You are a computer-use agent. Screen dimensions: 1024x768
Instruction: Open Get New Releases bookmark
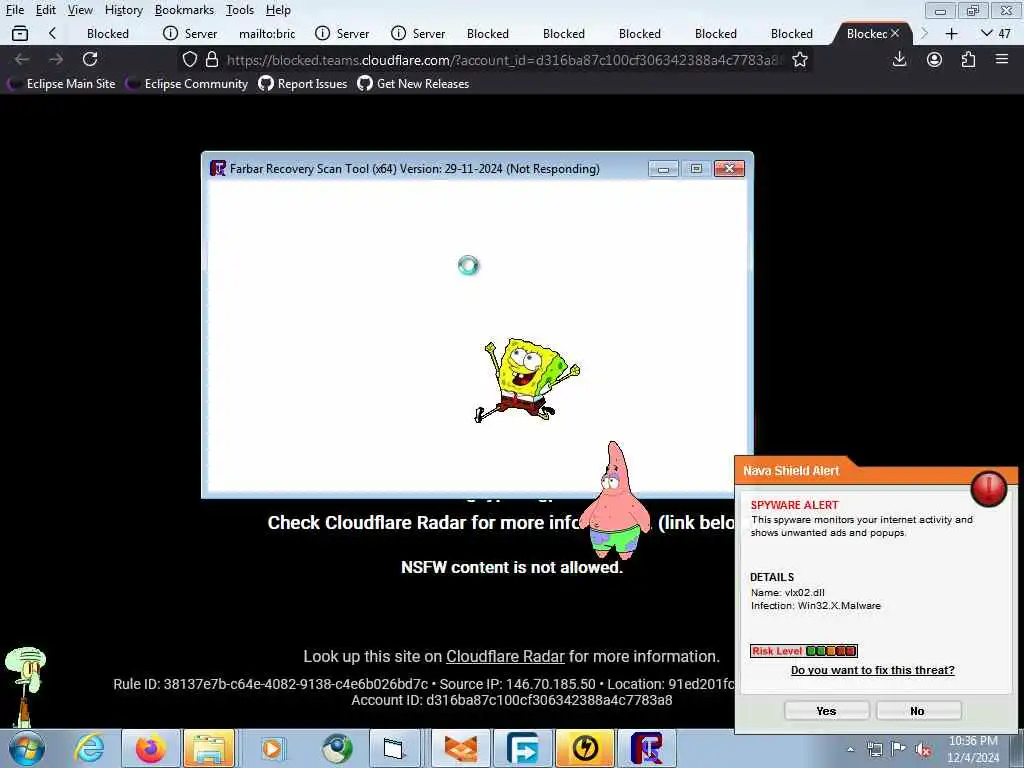click(413, 84)
